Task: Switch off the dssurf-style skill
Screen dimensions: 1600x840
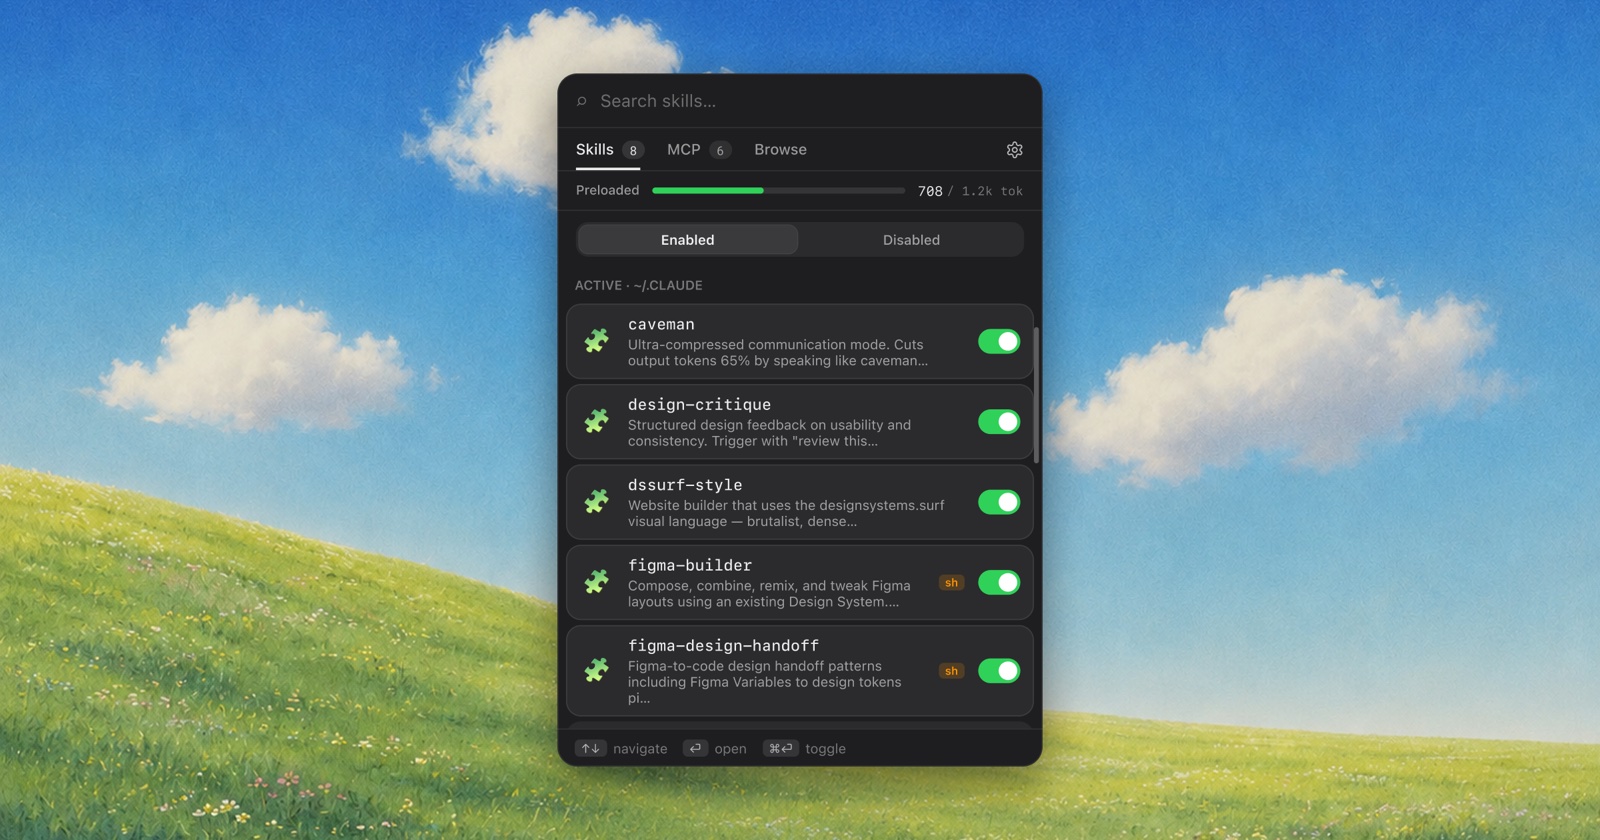Action: point(999,502)
